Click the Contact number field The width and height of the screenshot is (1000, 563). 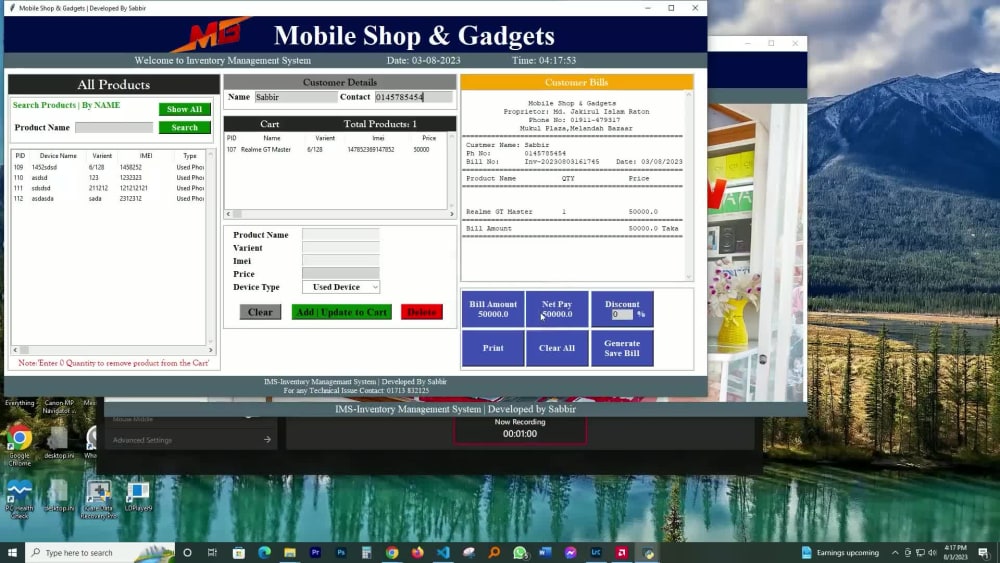pyautogui.click(x=413, y=97)
